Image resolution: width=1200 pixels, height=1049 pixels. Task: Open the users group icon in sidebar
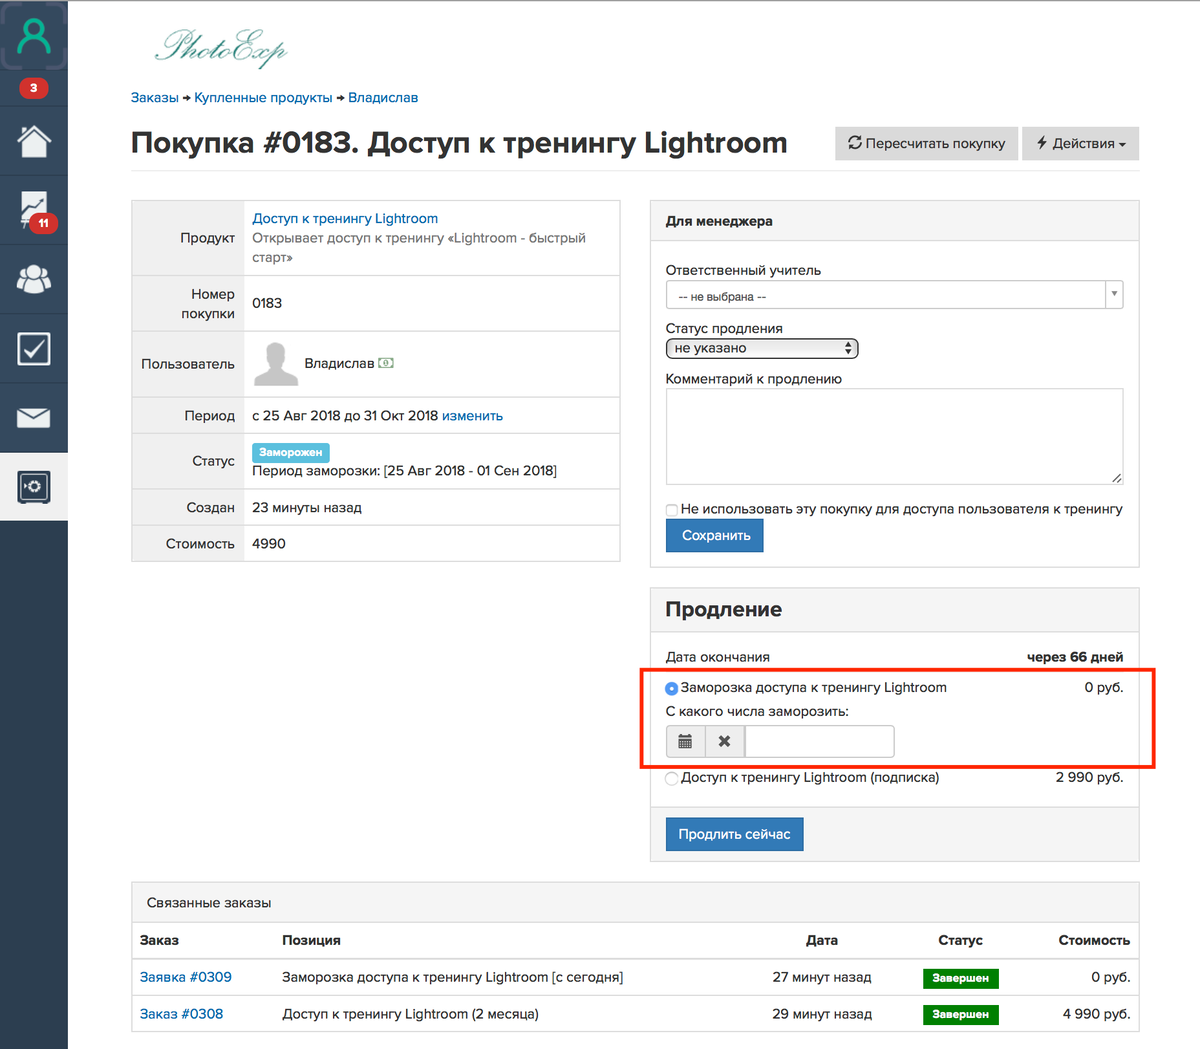pos(34,279)
